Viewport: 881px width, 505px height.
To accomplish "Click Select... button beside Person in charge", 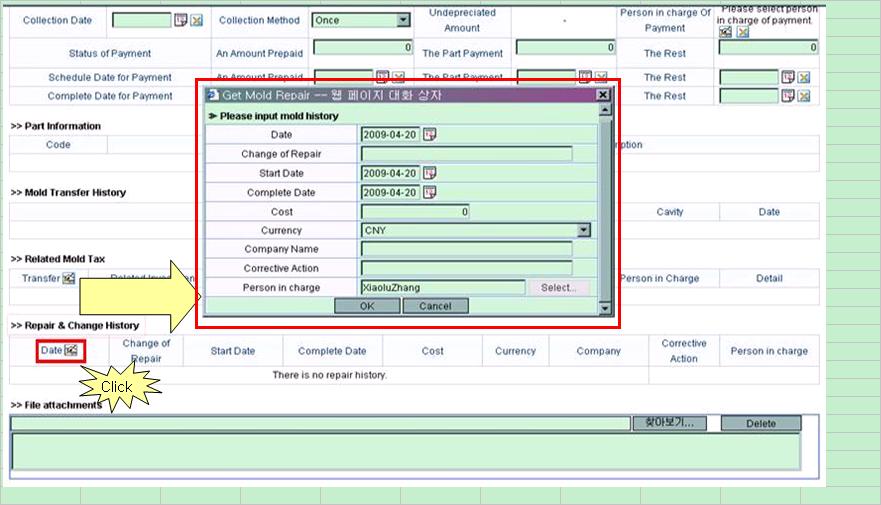I will point(558,288).
